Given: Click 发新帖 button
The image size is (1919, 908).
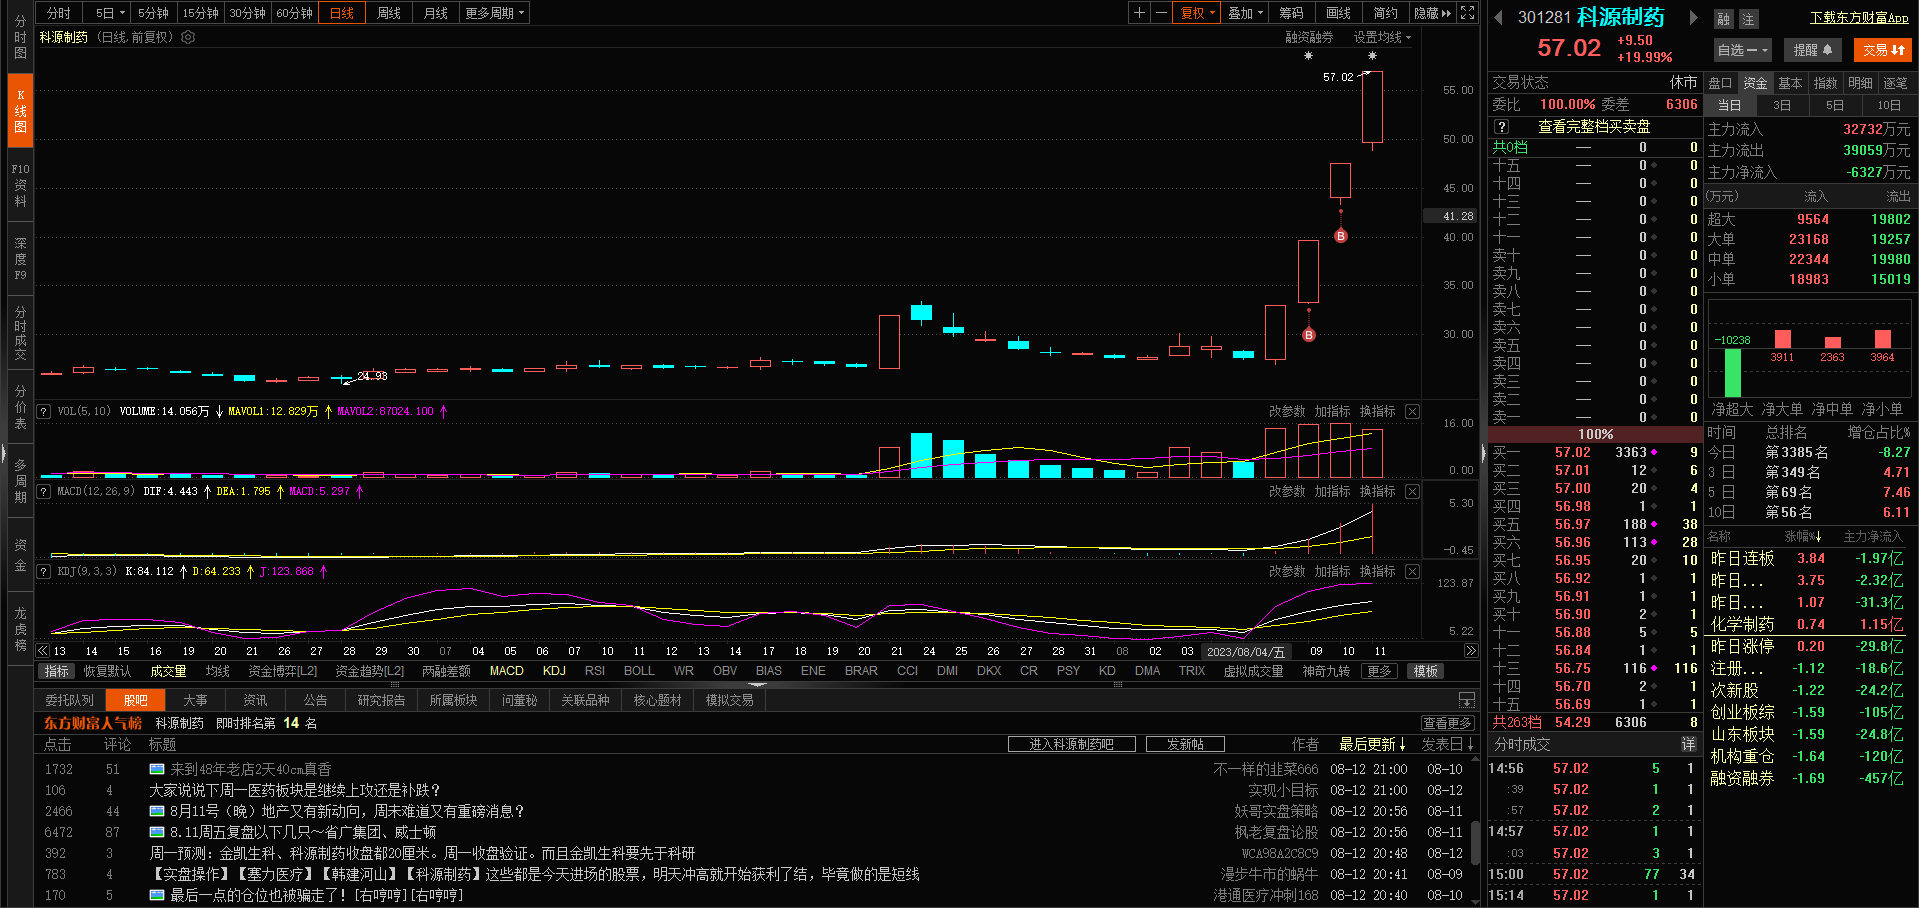Looking at the screenshot, I should click(x=1185, y=744).
